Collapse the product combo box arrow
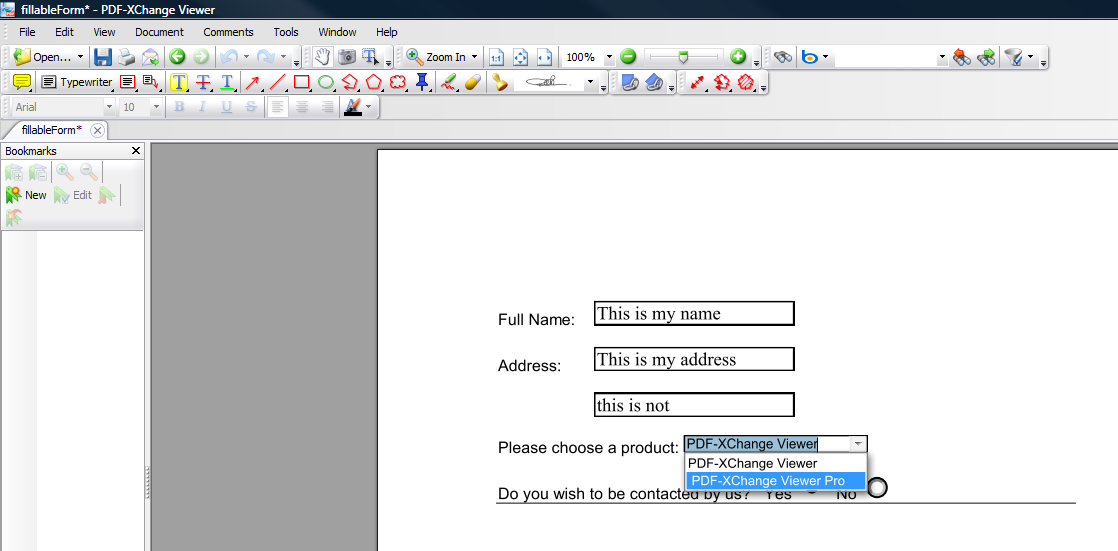This screenshot has height=551, width=1118. (858, 444)
